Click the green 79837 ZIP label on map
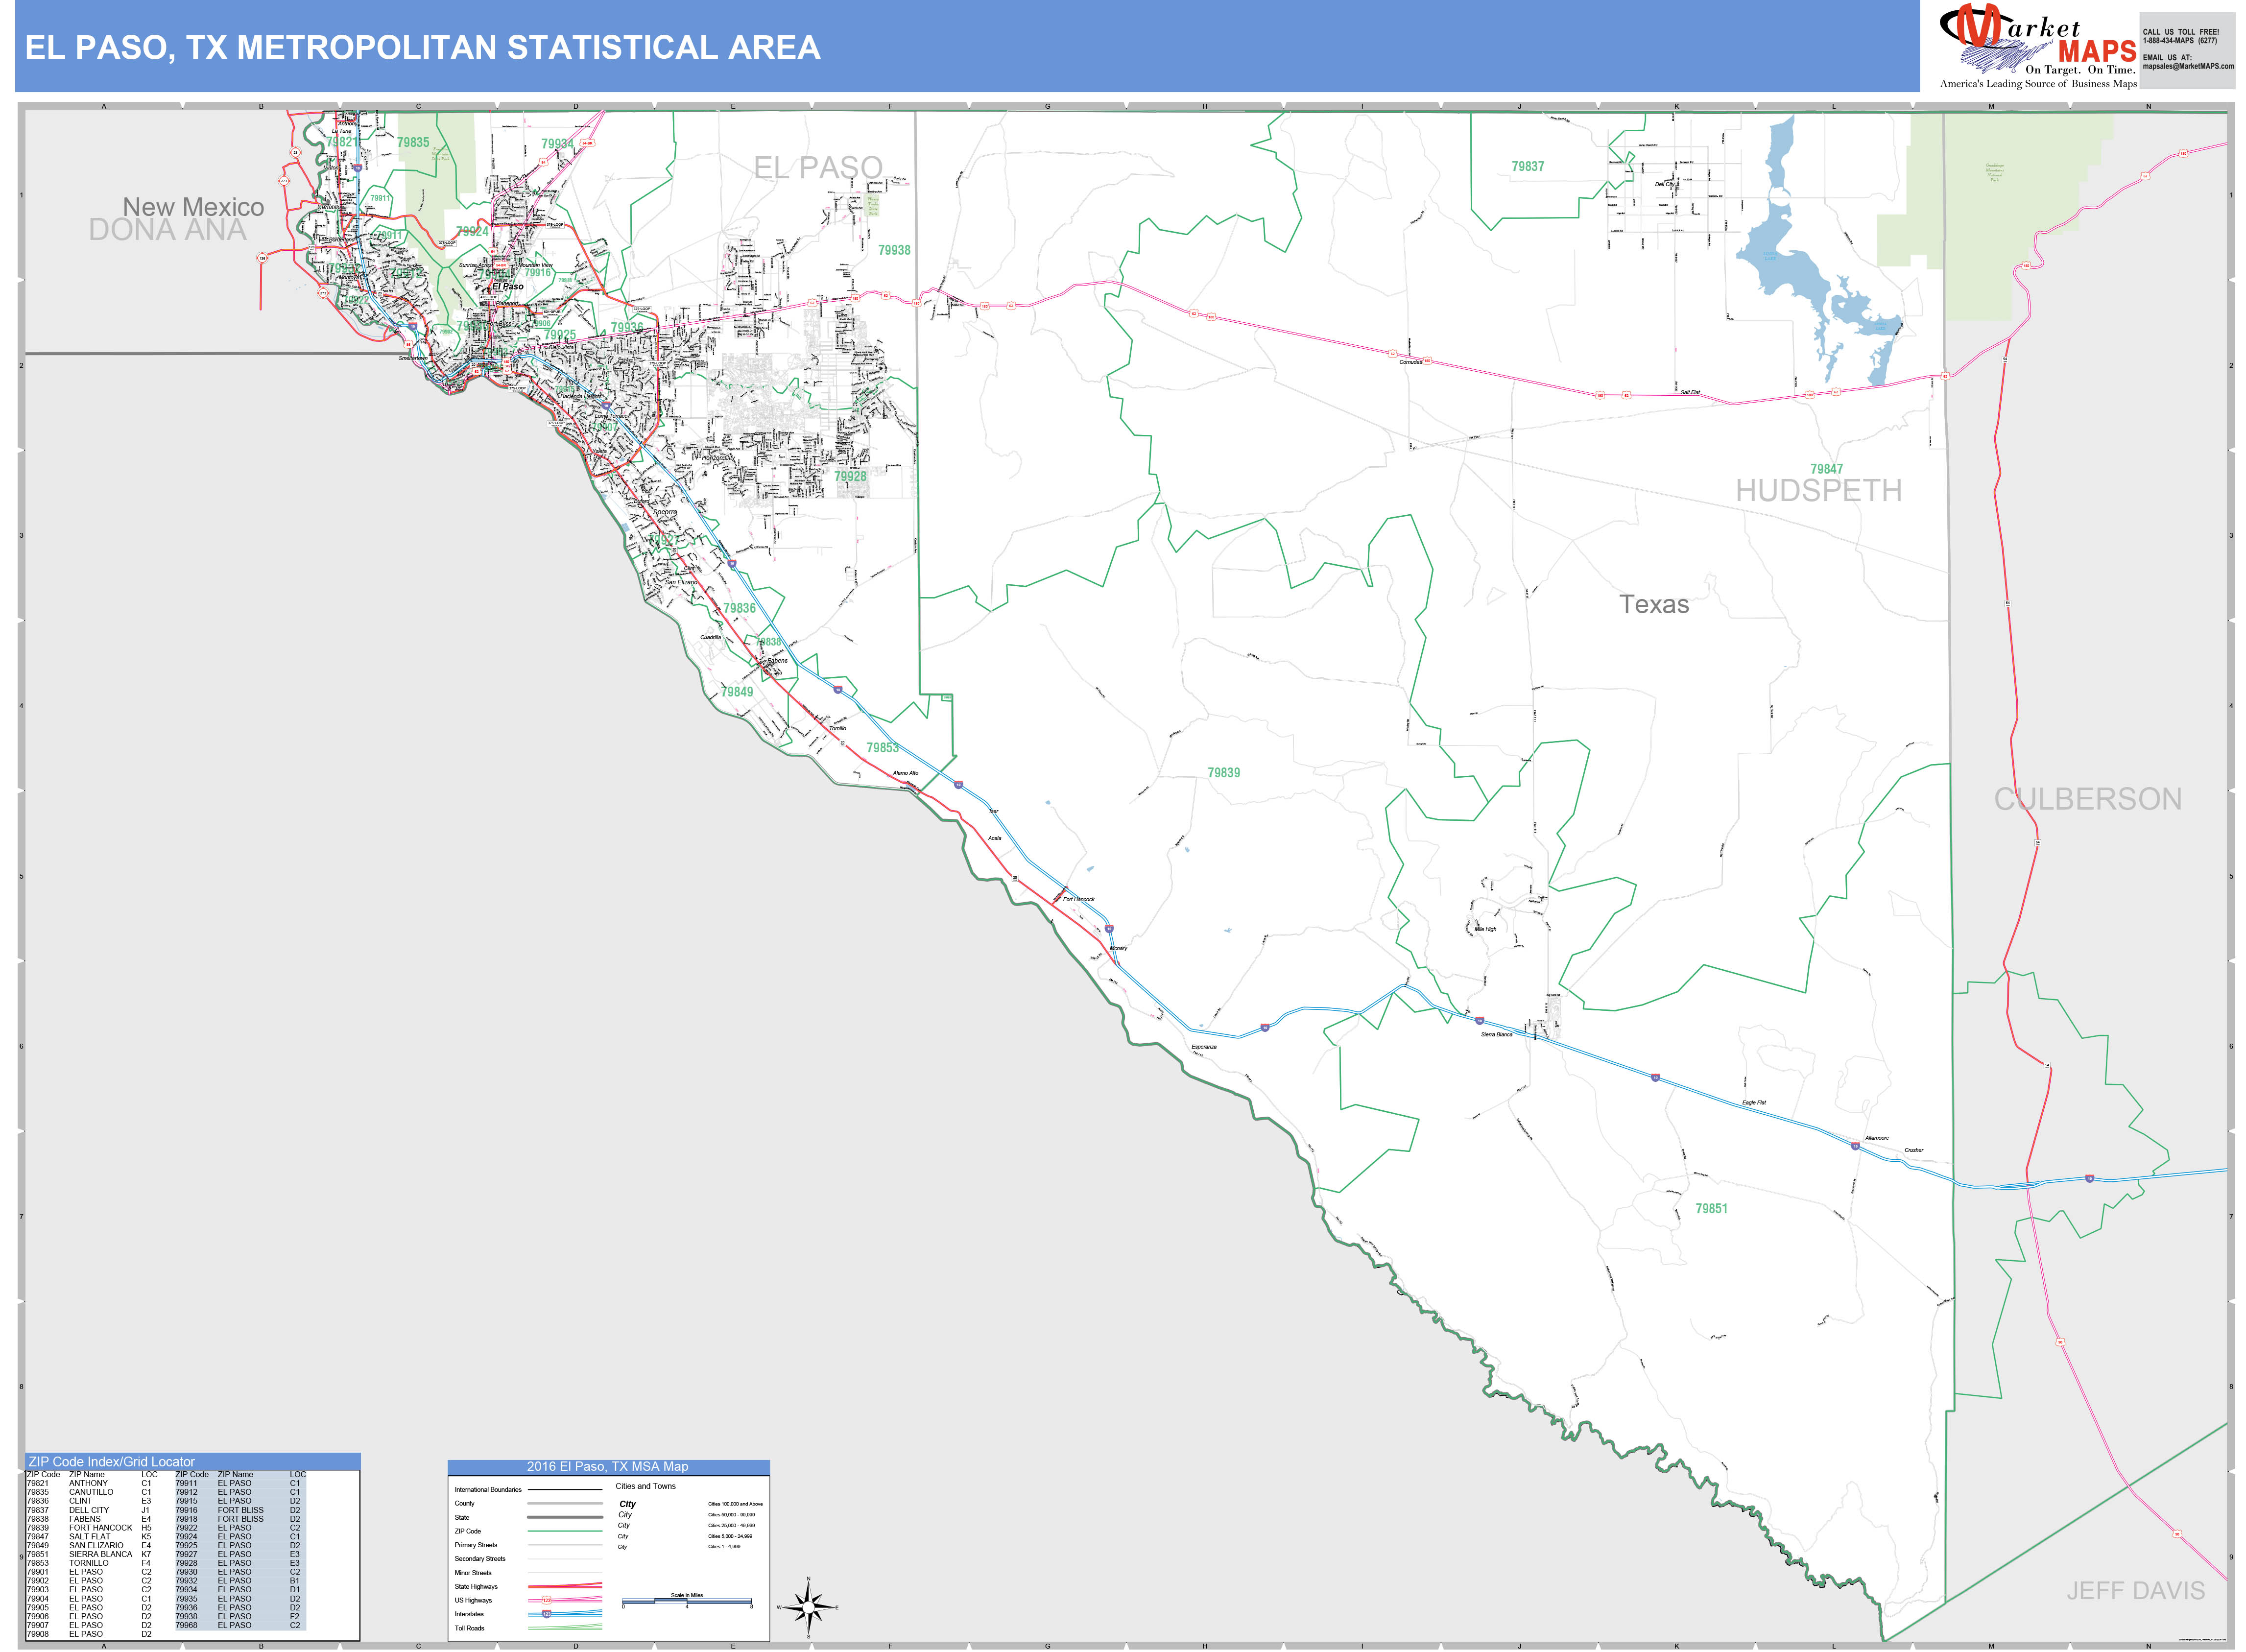The height and width of the screenshot is (1652, 2246). pyautogui.click(x=1527, y=166)
